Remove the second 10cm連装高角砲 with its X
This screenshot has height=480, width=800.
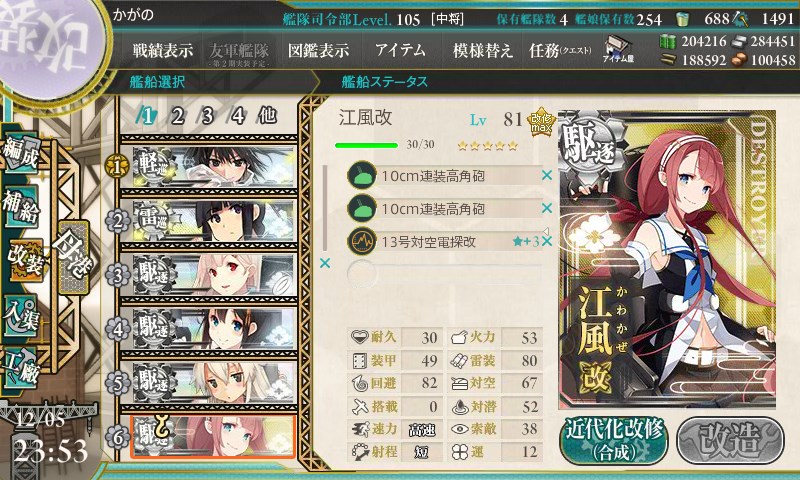[546, 208]
